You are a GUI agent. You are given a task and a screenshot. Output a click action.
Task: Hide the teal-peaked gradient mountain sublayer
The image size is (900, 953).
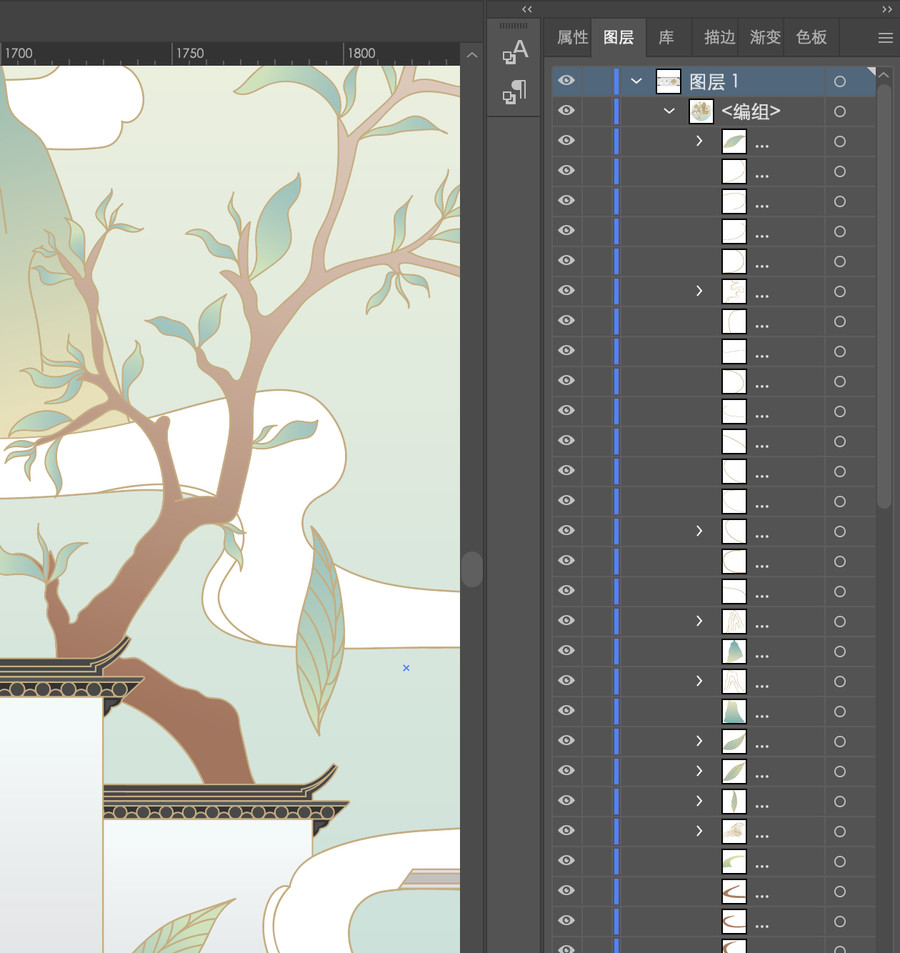click(x=566, y=650)
